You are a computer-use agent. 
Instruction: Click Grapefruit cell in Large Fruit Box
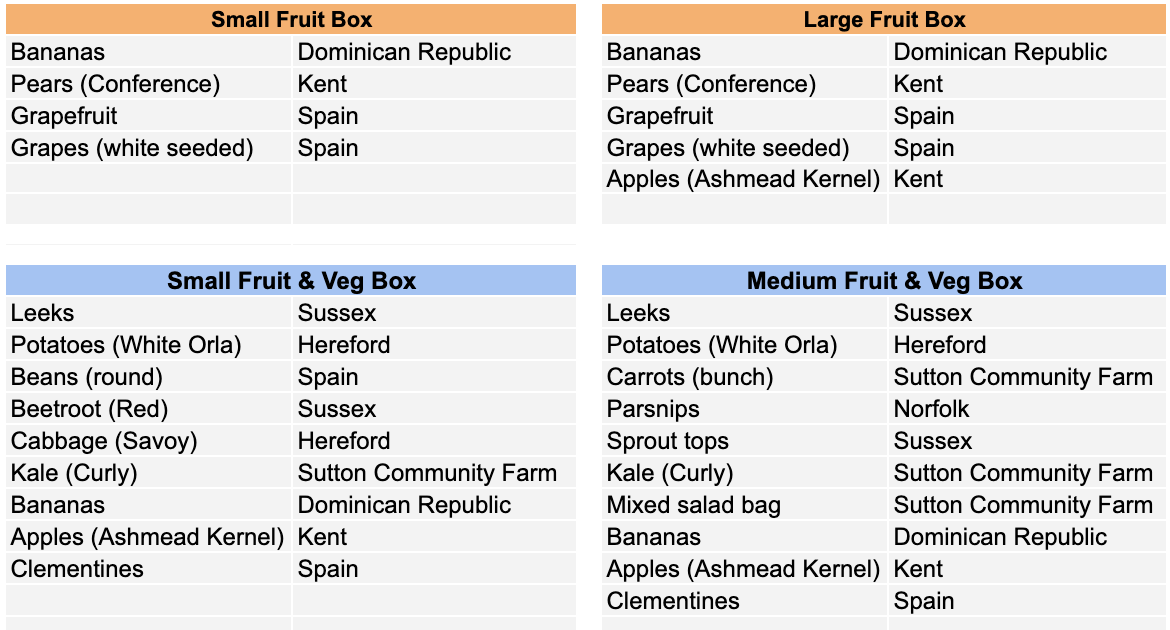coord(745,116)
